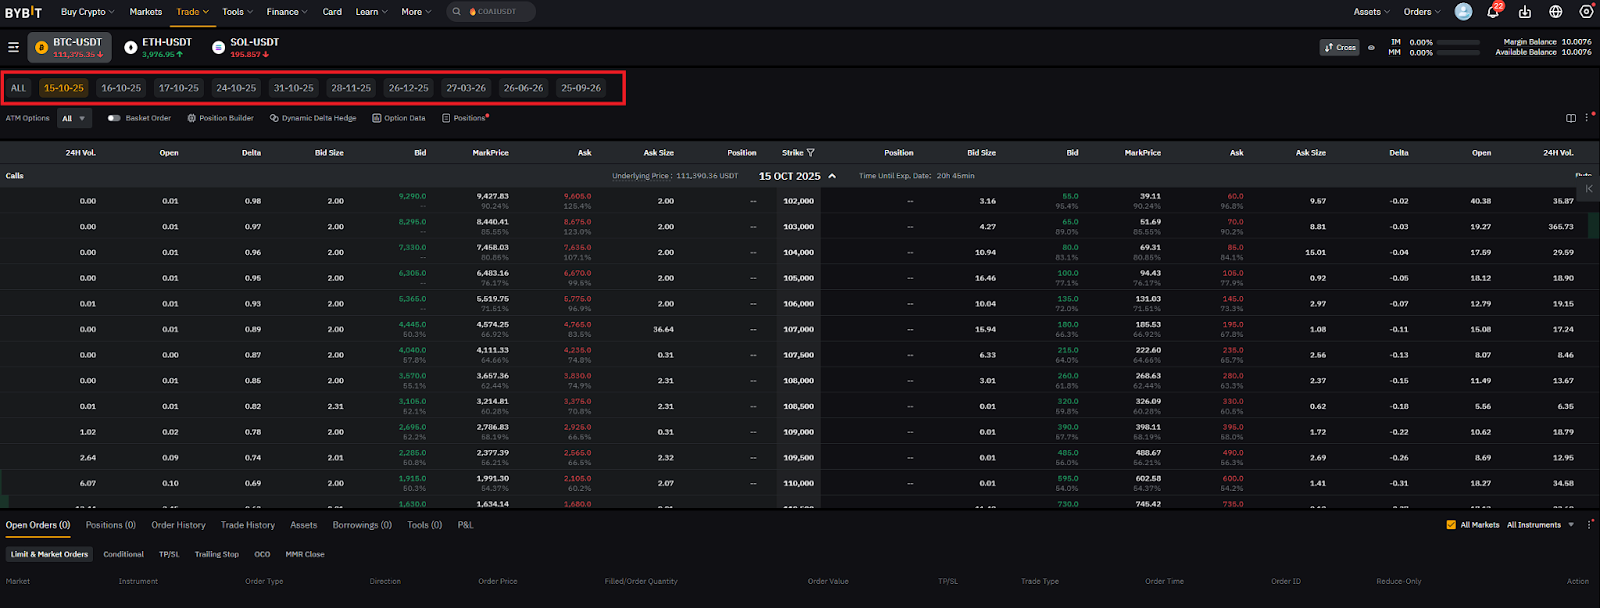Click the collapse side panel arrow icon
This screenshot has width=1600, height=608.
pyautogui.click(x=1589, y=188)
